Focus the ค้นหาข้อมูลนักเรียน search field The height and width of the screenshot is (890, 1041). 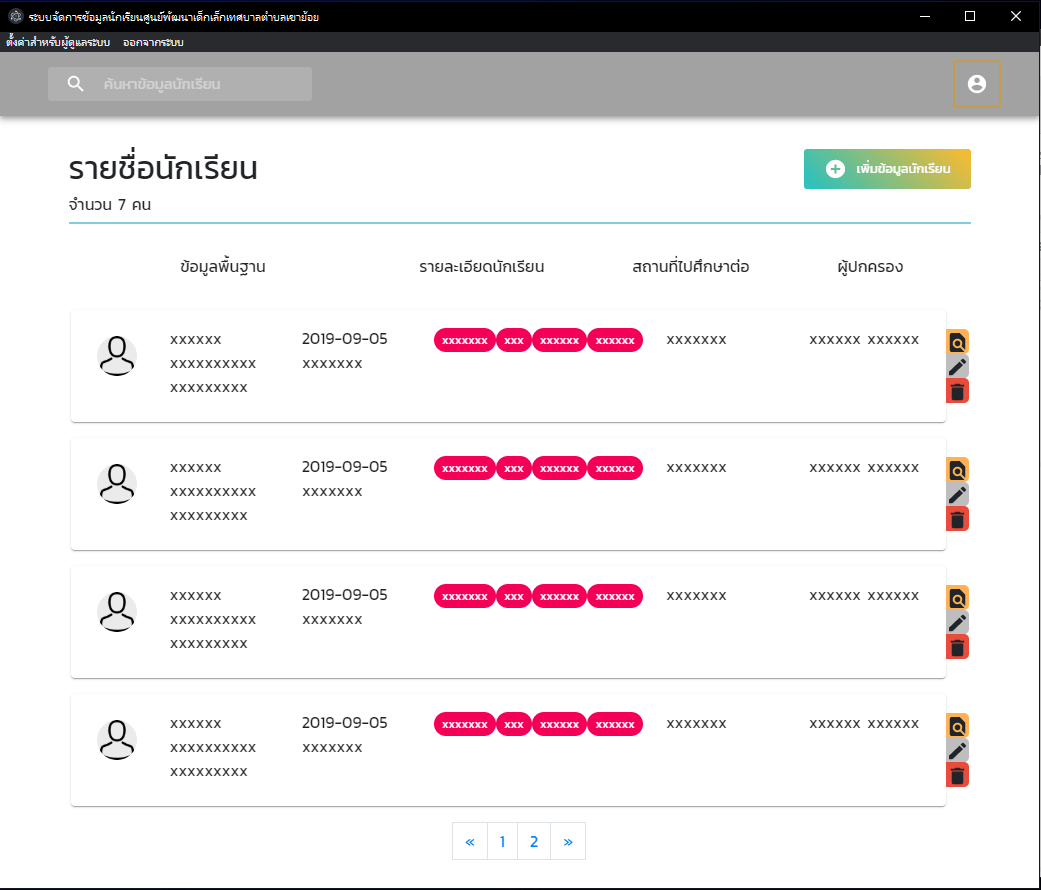200,84
